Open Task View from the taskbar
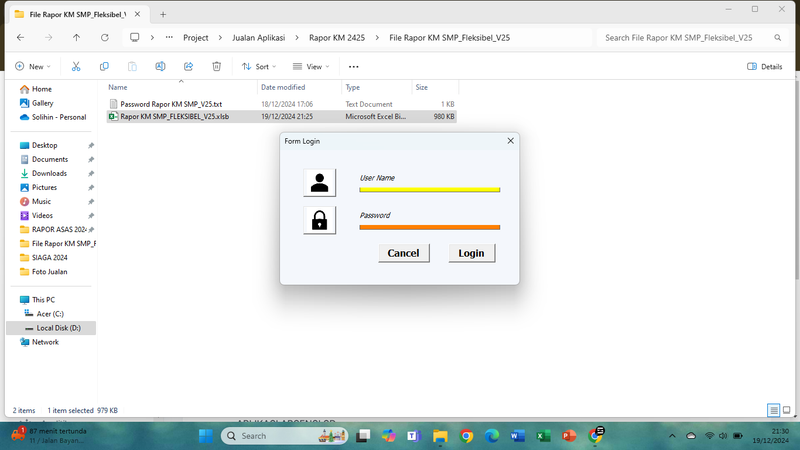Screen dimensions: 800x450 tap(363, 436)
